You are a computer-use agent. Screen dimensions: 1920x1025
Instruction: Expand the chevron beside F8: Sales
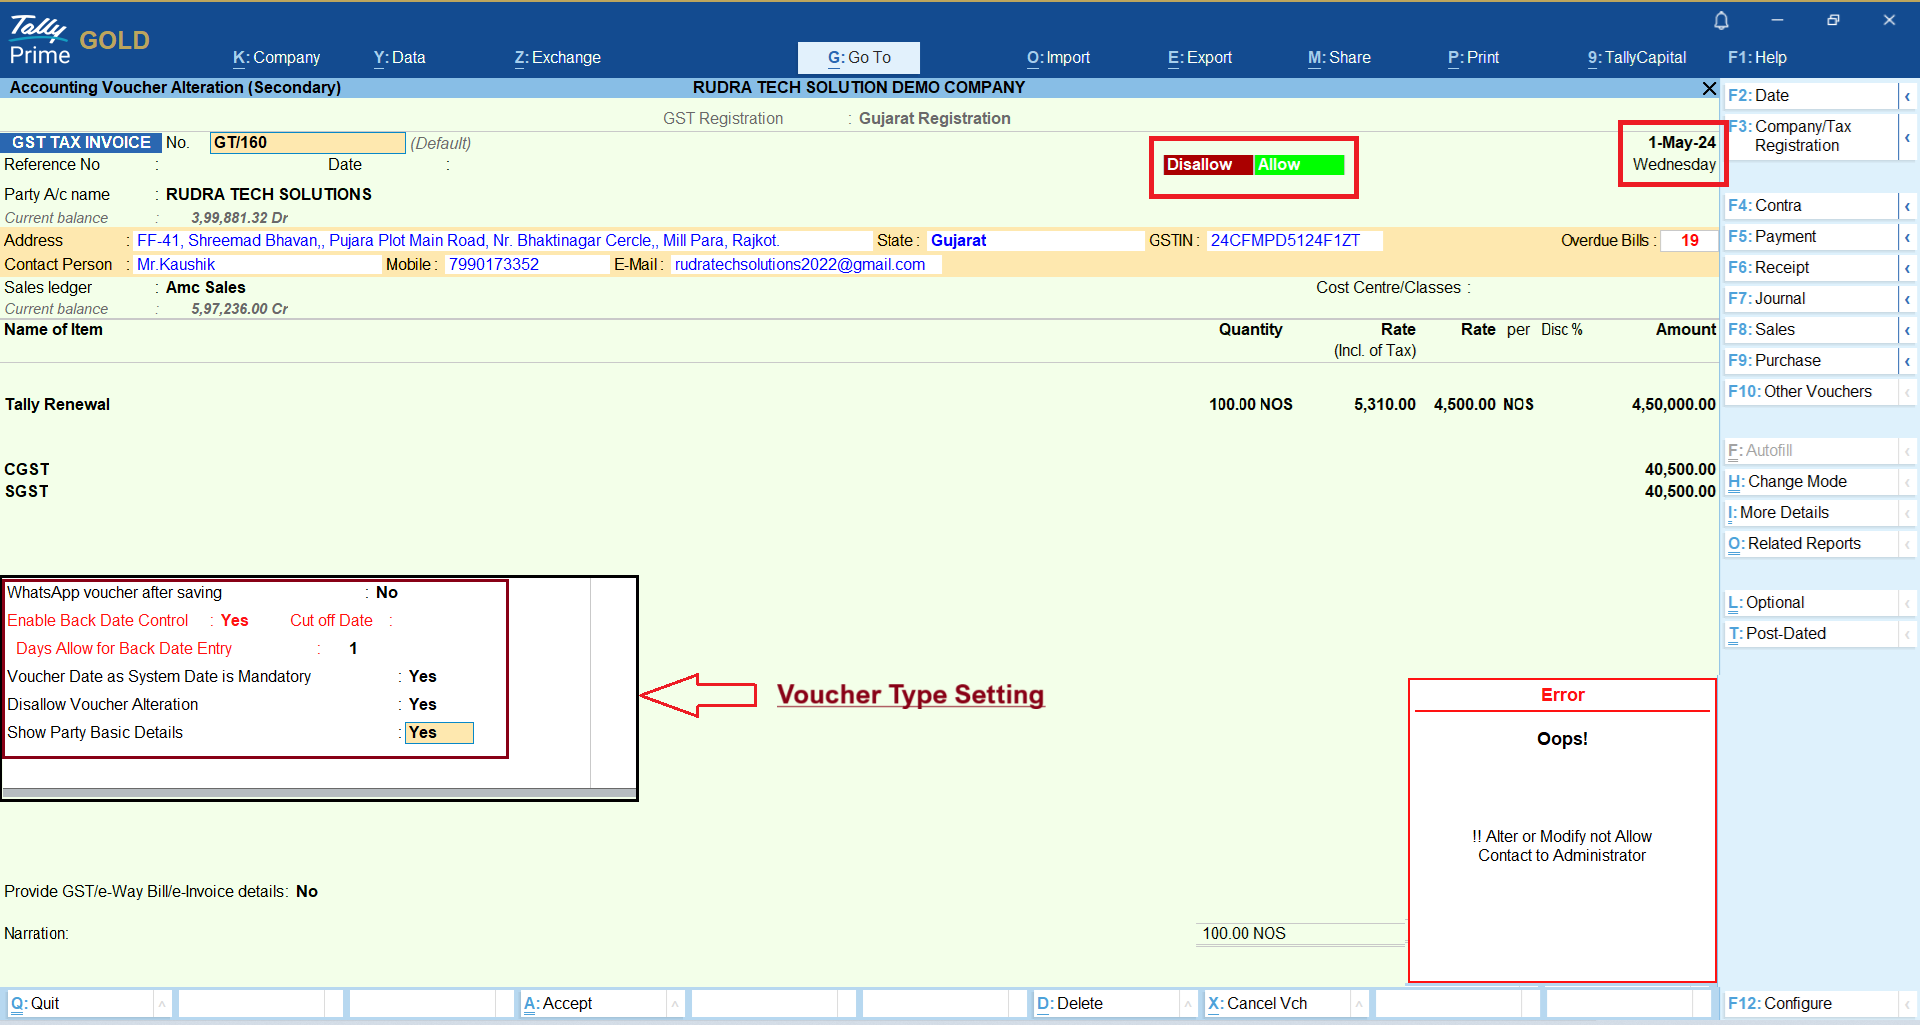pyautogui.click(x=1907, y=330)
